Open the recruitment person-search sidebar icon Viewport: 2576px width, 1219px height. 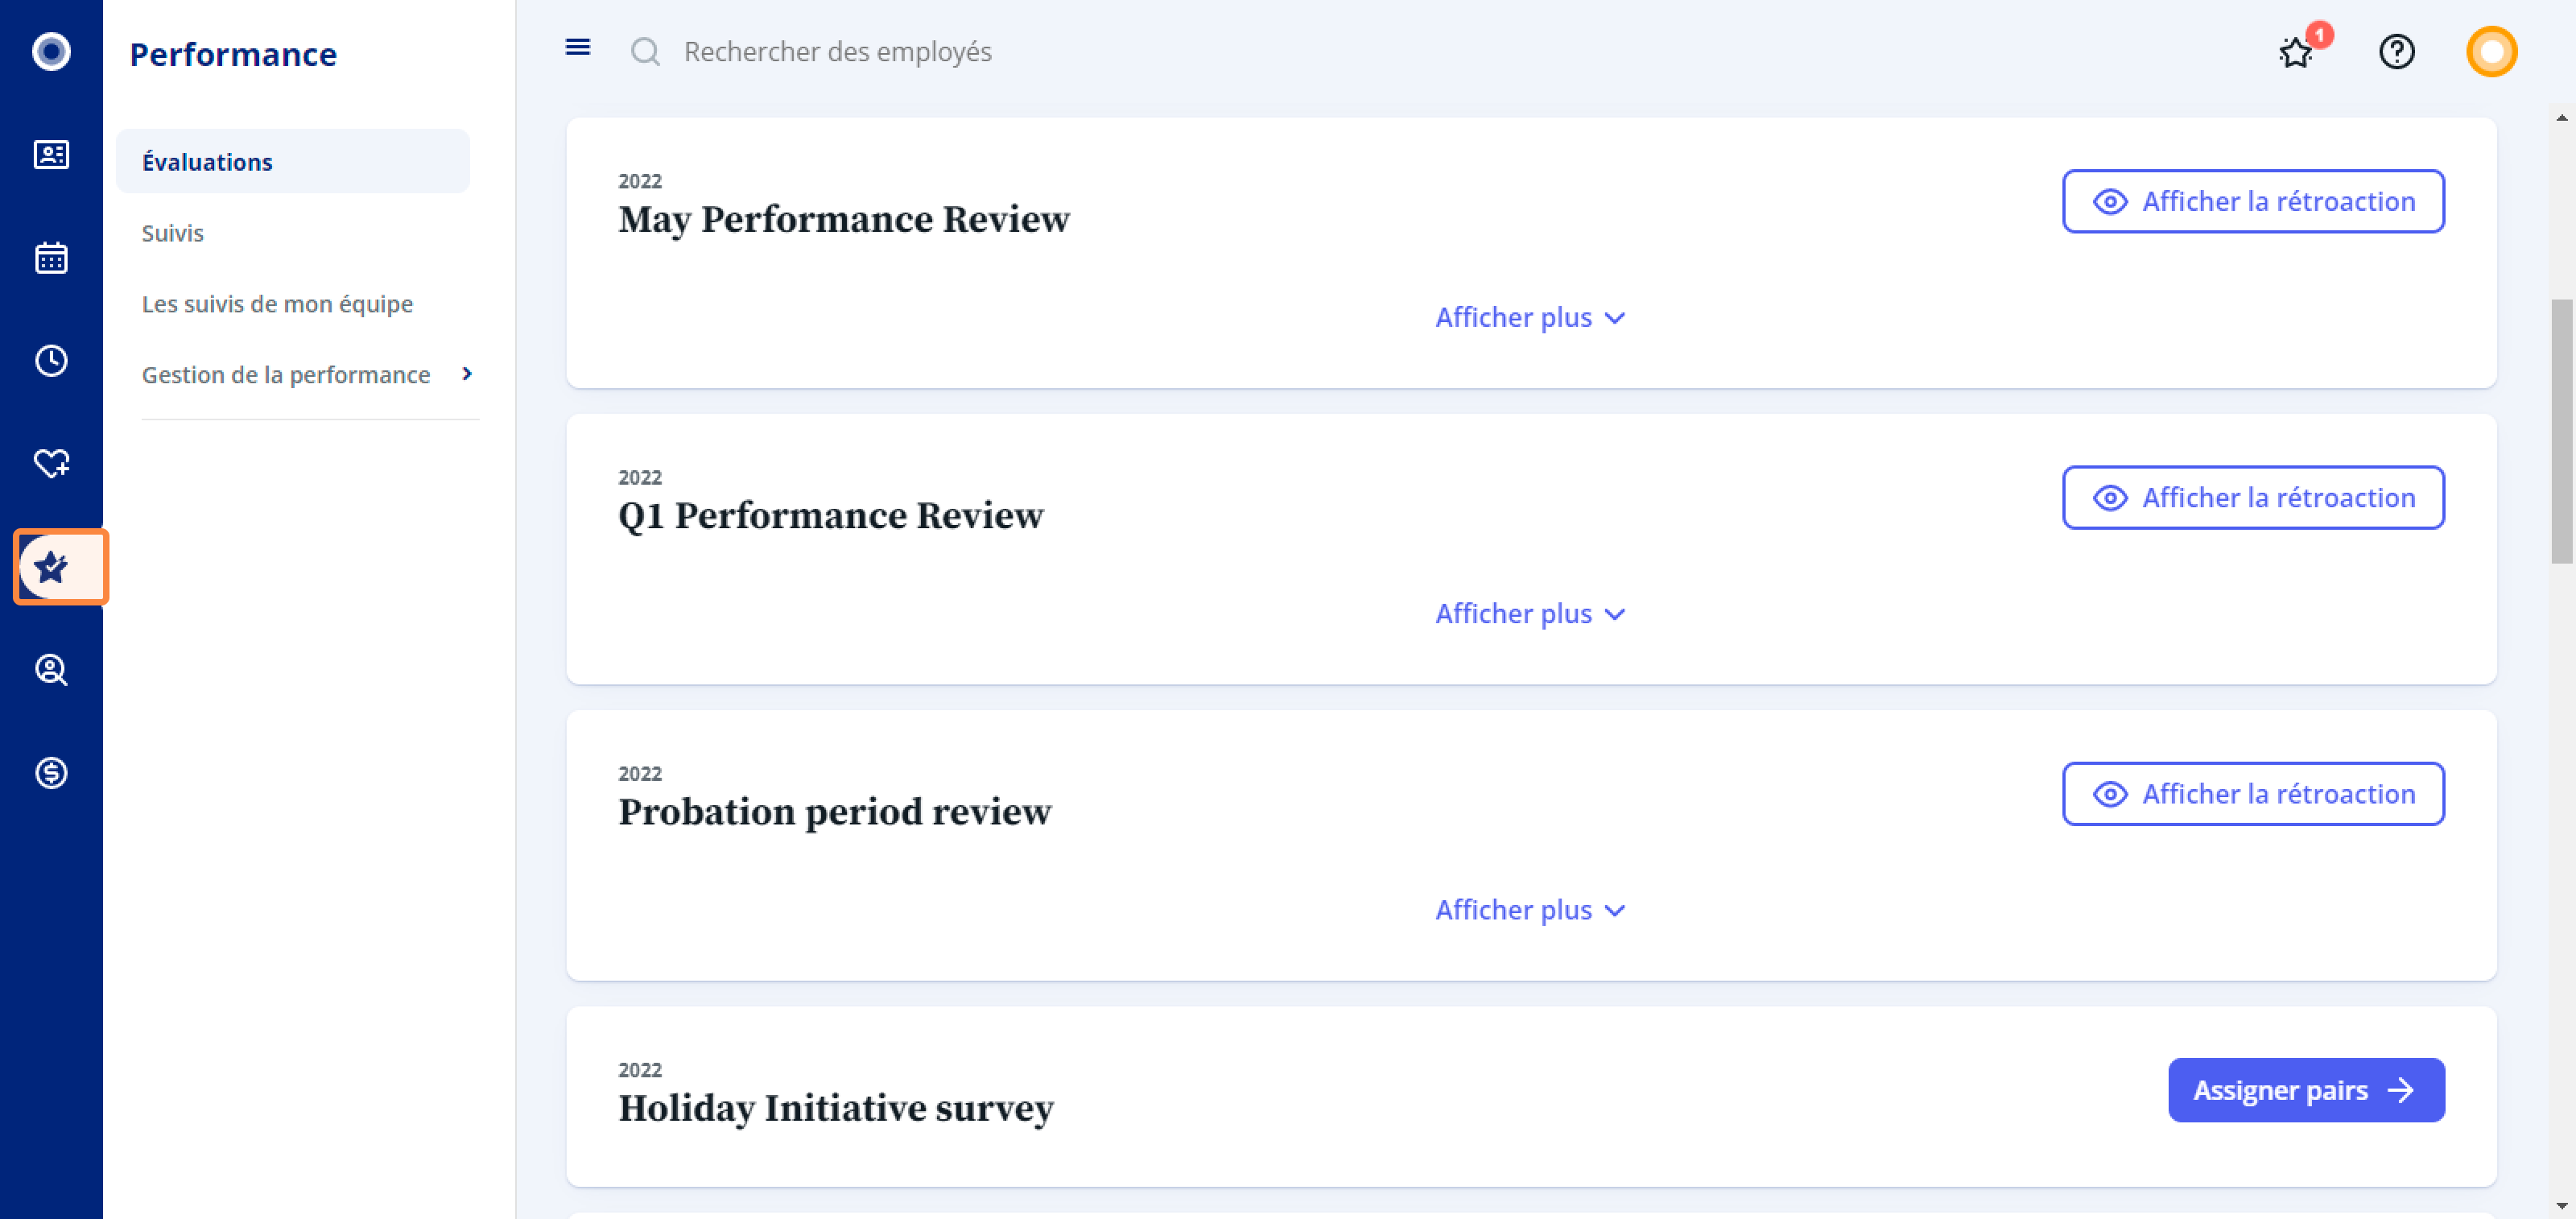(x=51, y=670)
